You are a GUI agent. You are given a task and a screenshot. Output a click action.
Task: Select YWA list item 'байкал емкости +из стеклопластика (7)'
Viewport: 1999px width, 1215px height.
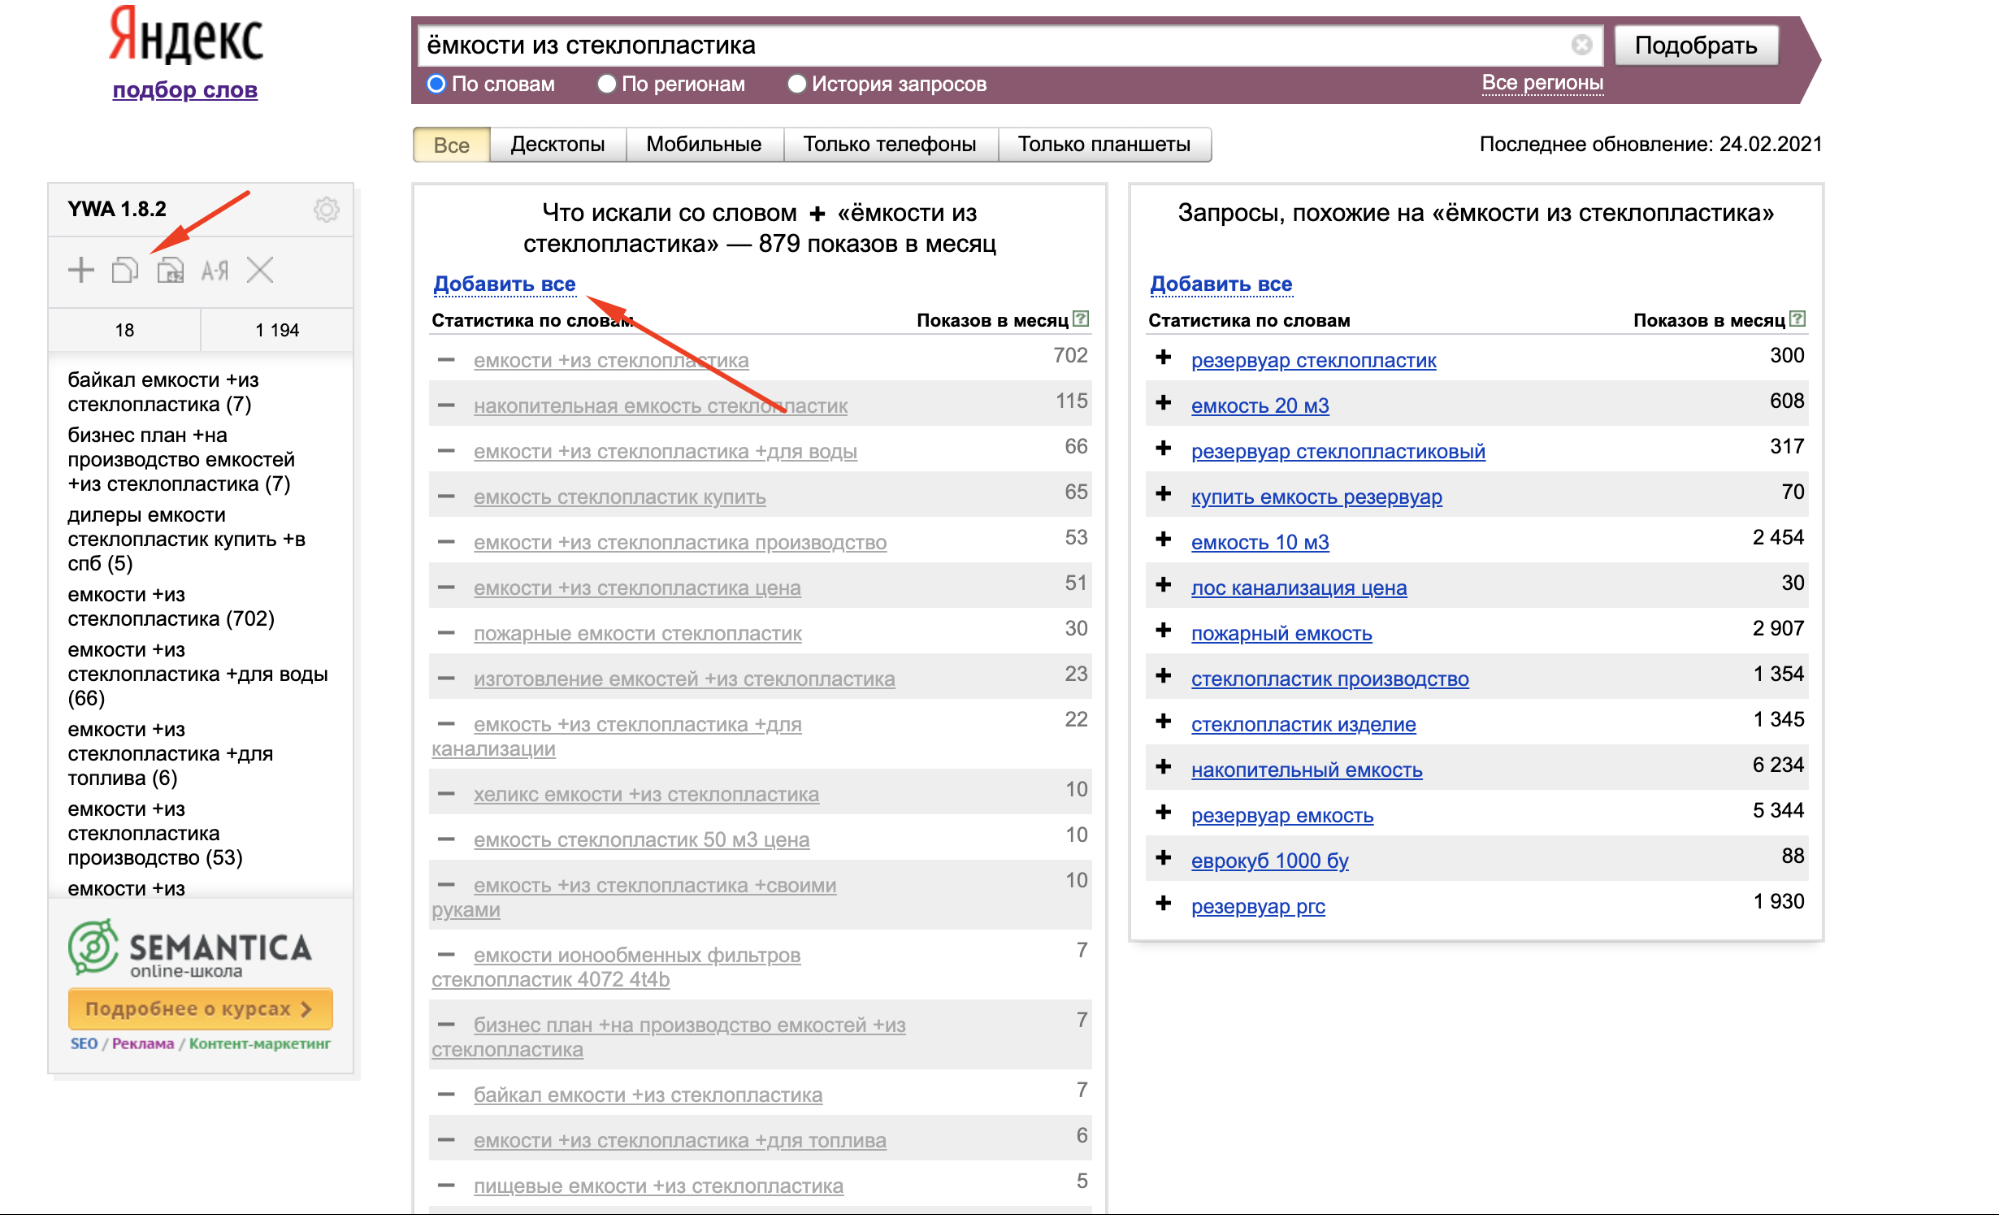click(163, 392)
